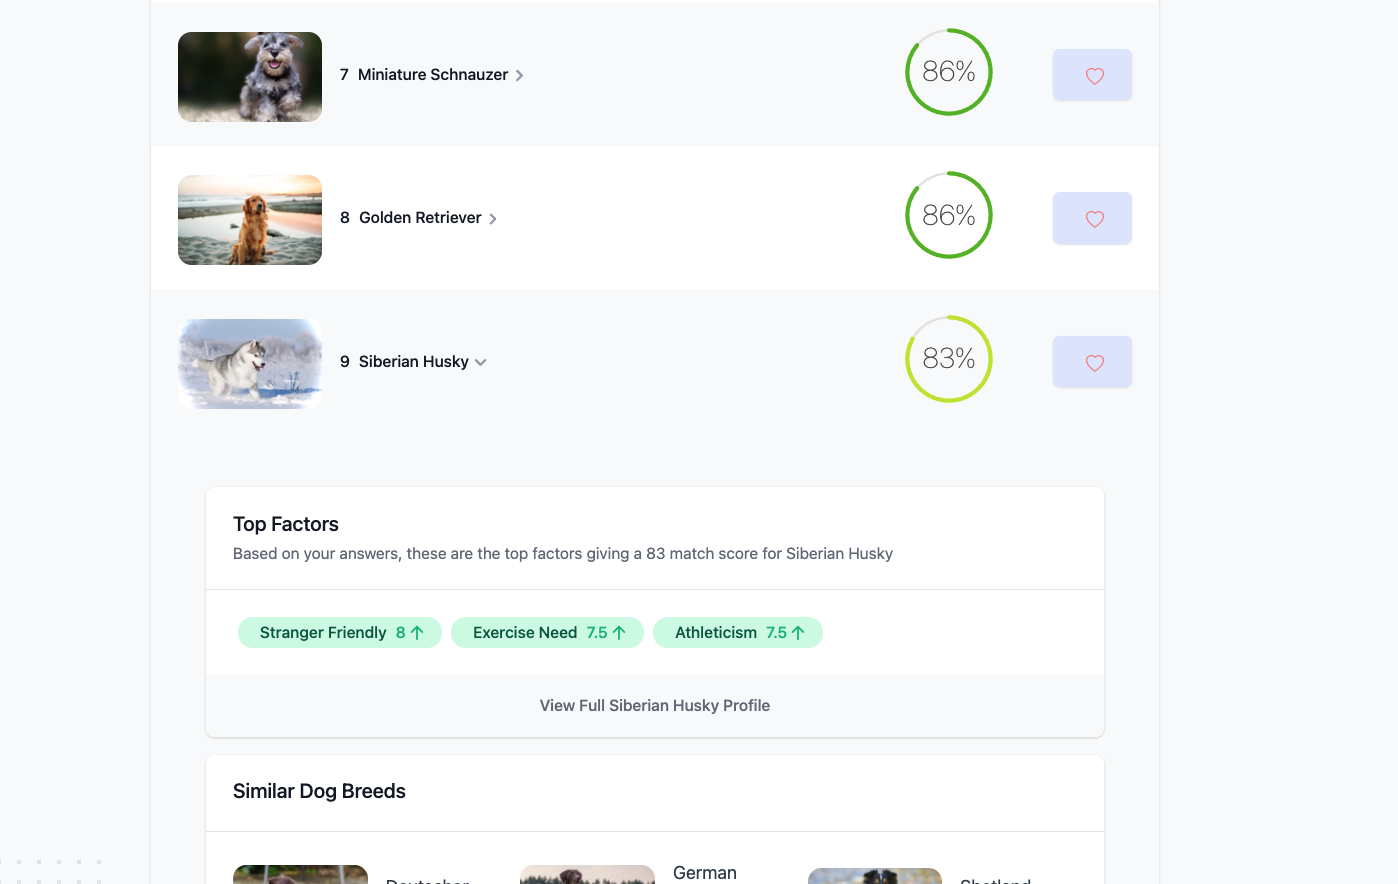Expand the Golden Retriever row chevron
Screen dimensions: 1398x884
click(x=493, y=219)
